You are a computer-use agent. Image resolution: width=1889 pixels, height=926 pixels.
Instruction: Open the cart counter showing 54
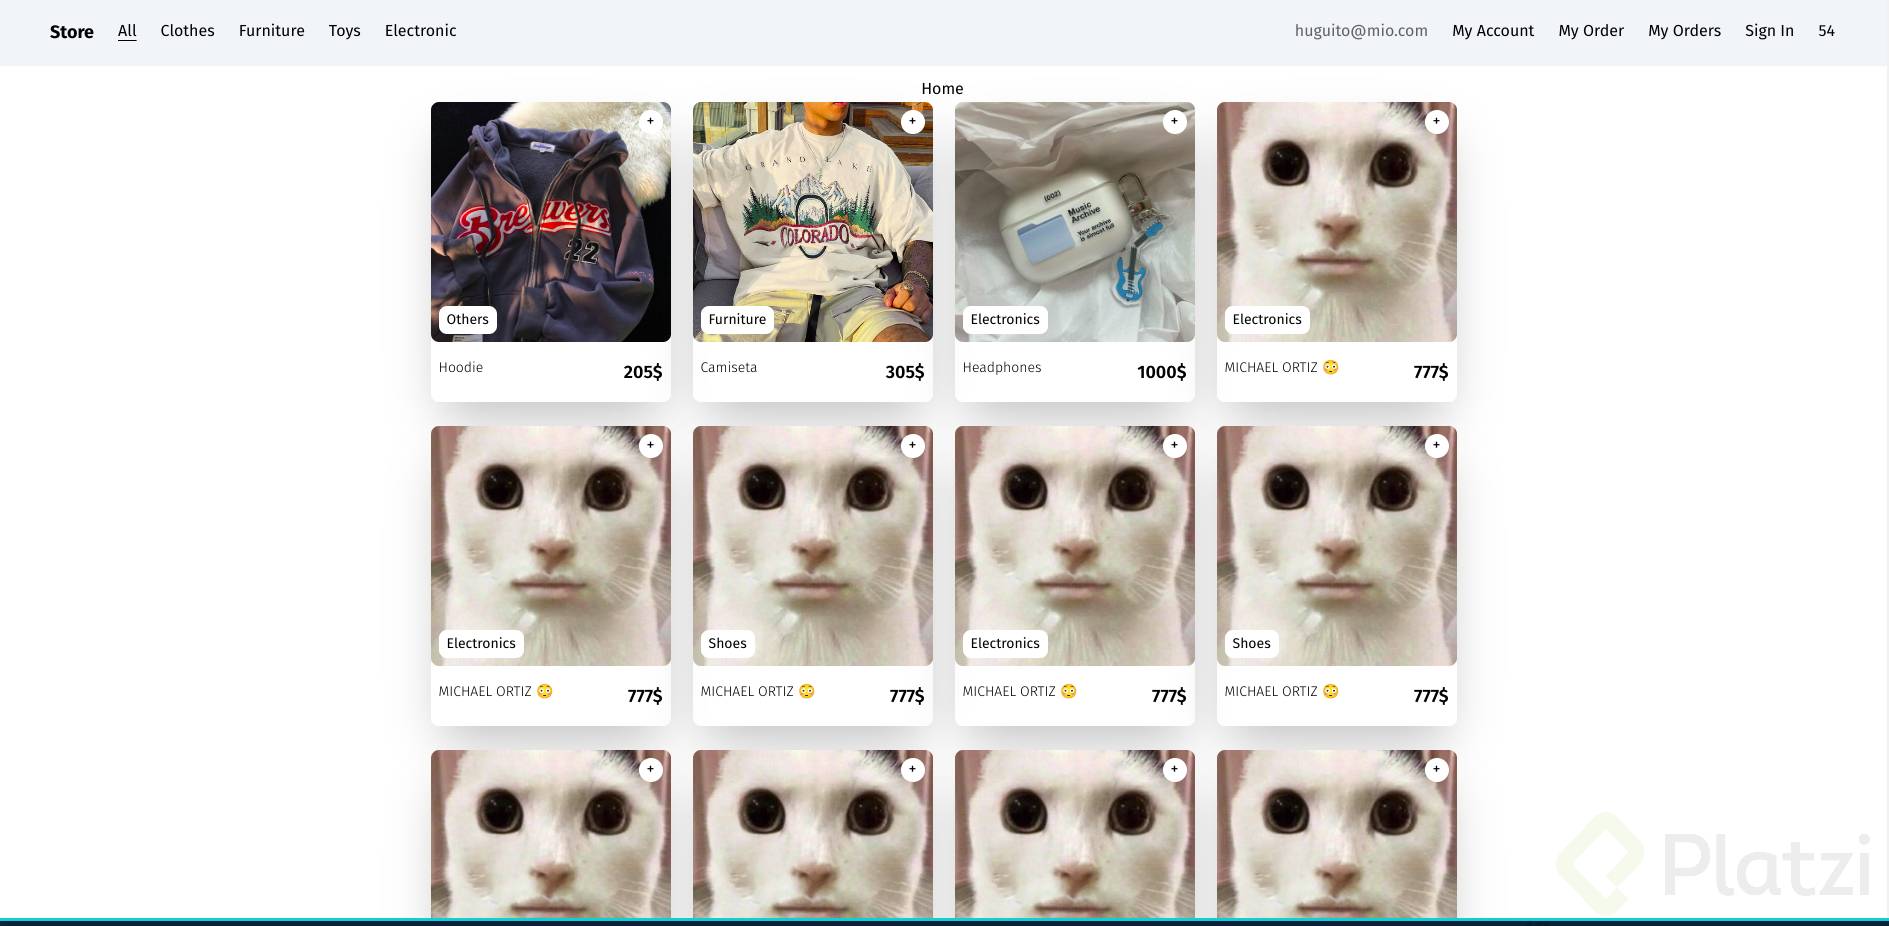pos(1826,31)
